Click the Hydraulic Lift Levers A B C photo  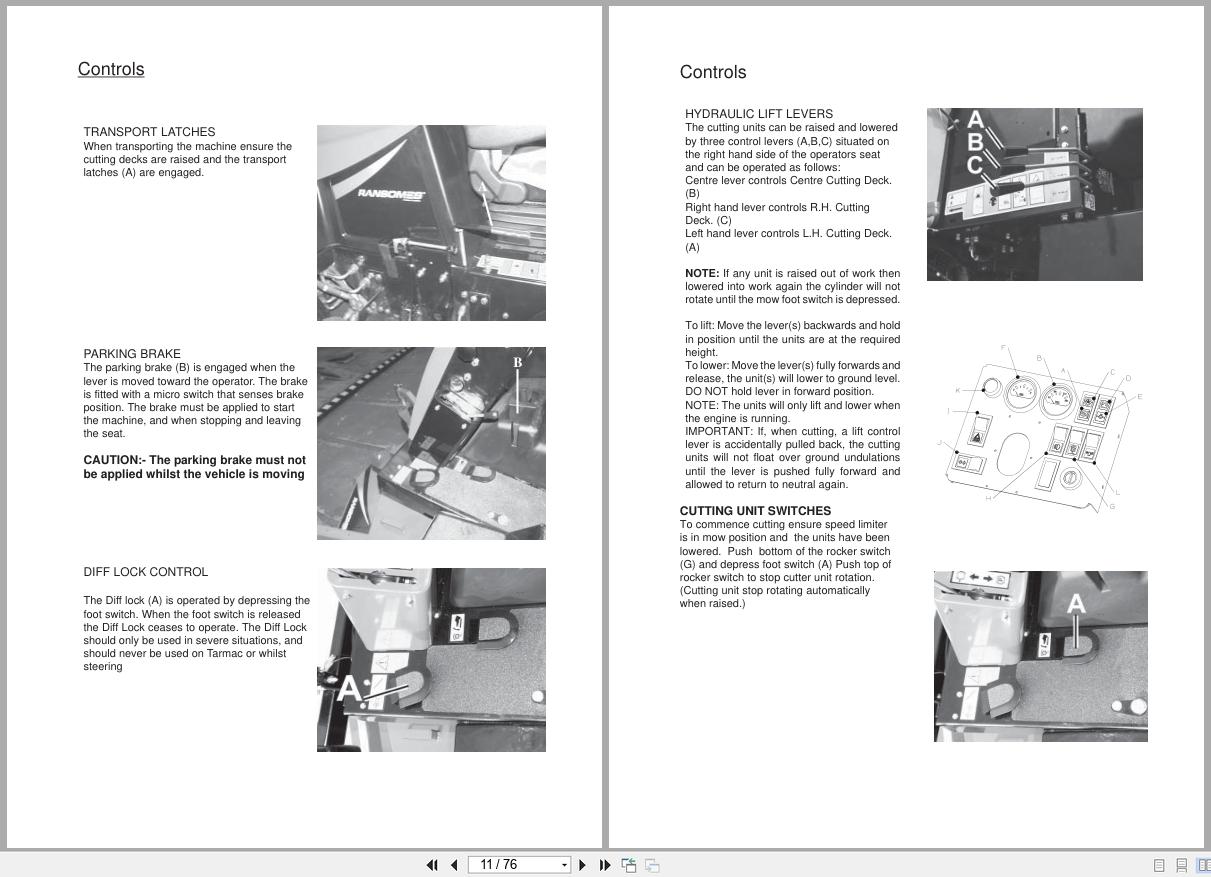click(x=1035, y=194)
